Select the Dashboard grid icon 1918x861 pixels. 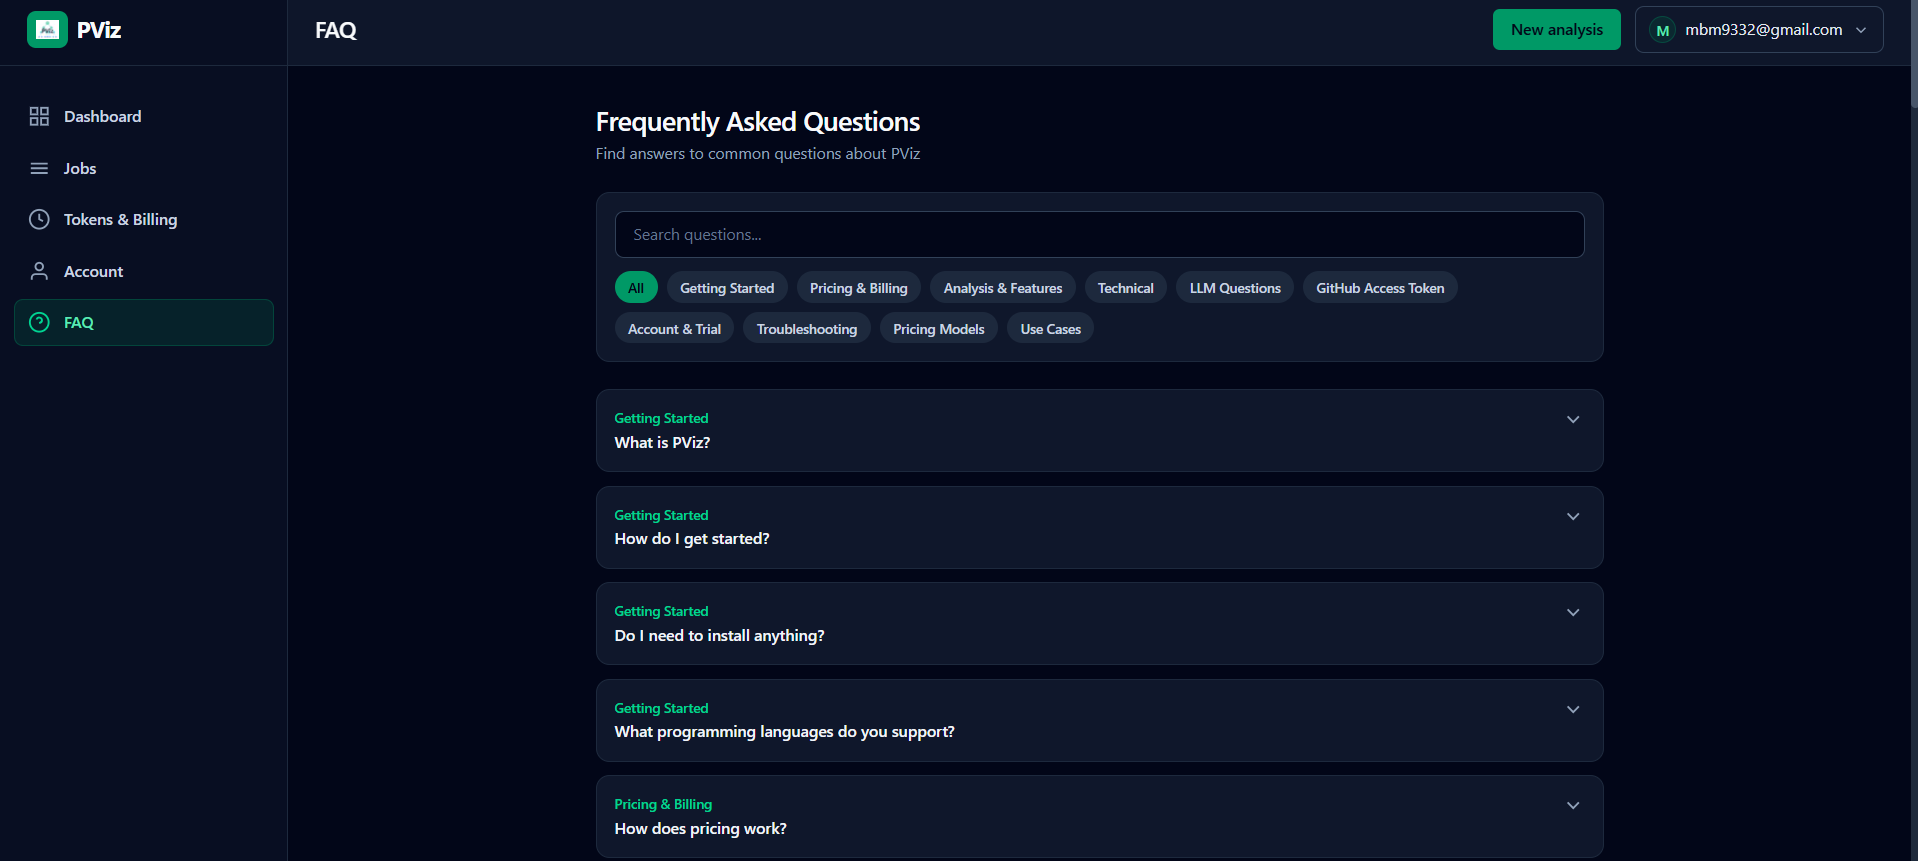39,116
